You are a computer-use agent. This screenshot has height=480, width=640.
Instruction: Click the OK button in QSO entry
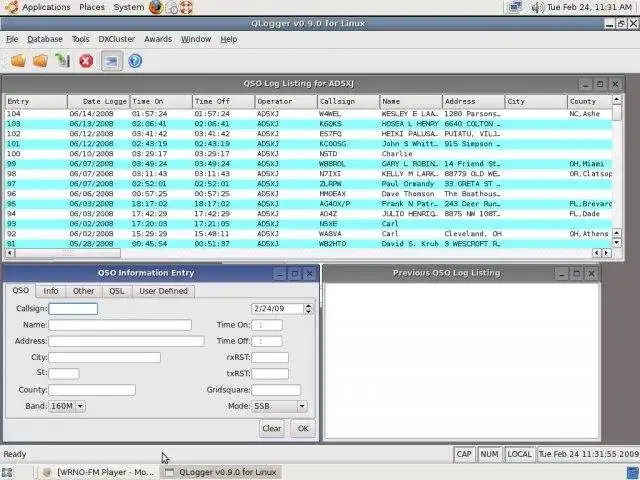pyautogui.click(x=303, y=428)
